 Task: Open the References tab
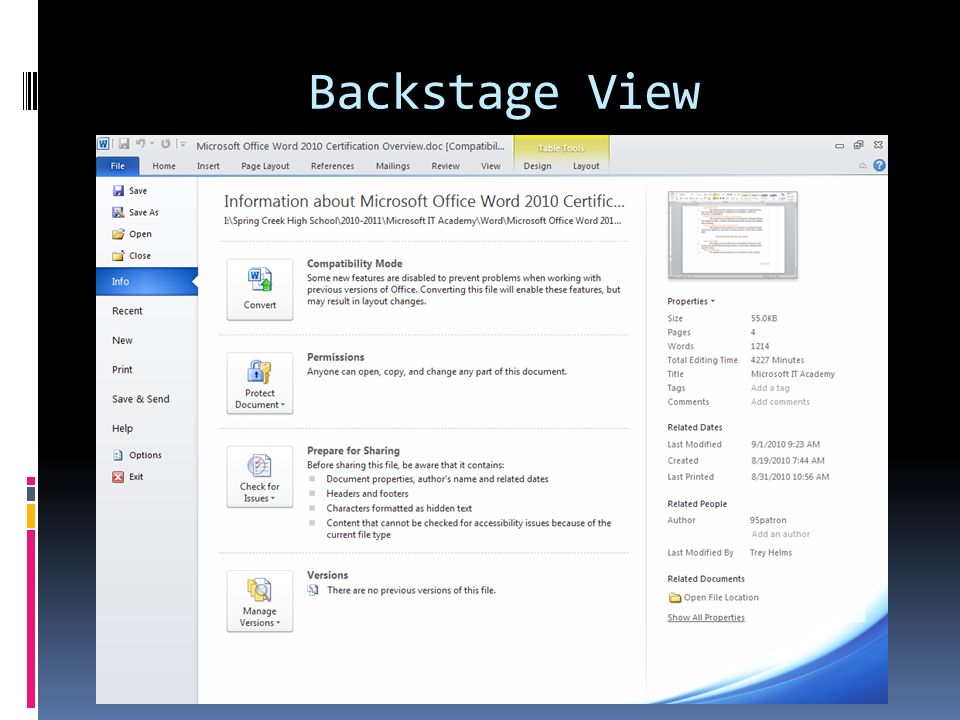[332, 166]
